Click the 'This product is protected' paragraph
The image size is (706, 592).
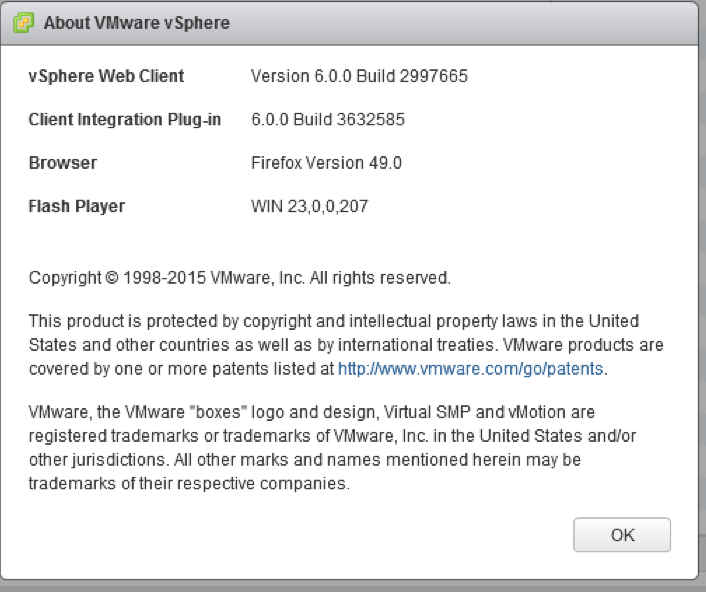pos(346,345)
